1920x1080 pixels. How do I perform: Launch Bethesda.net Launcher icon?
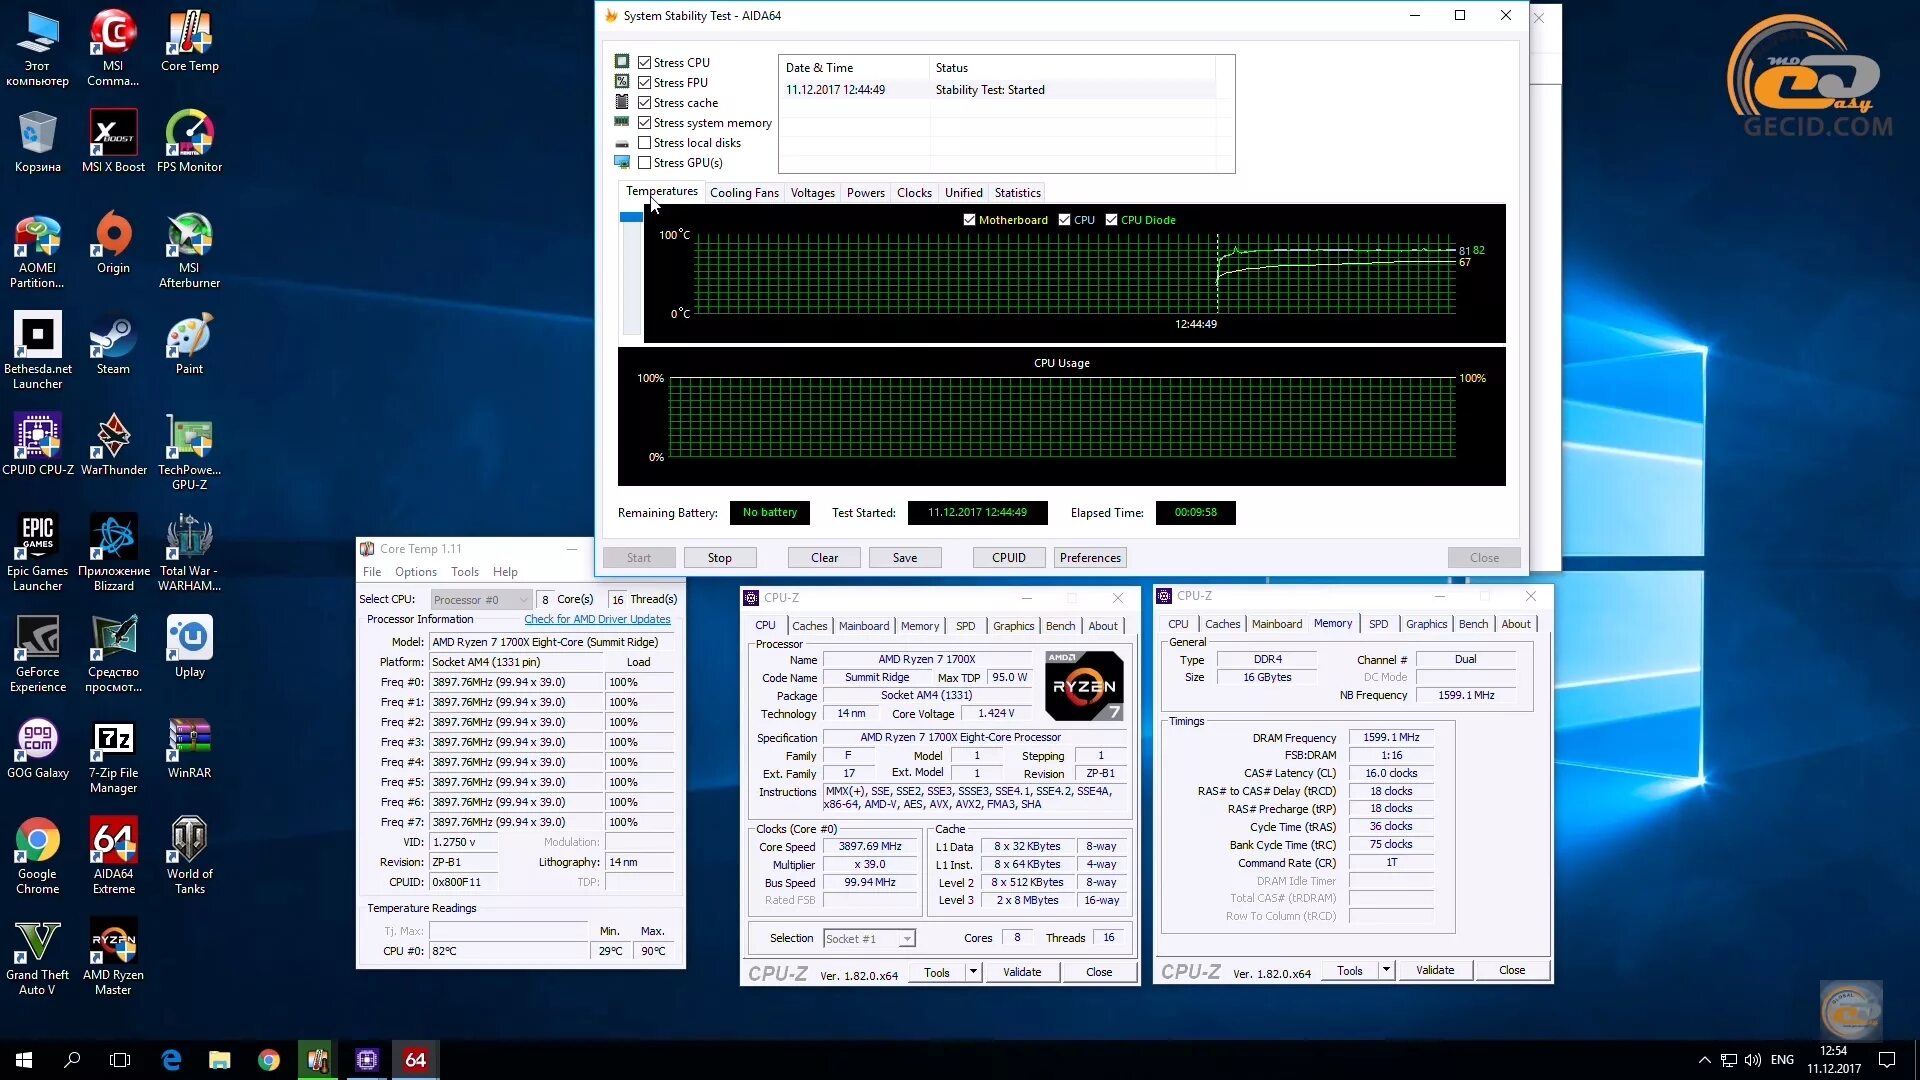pos(37,351)
